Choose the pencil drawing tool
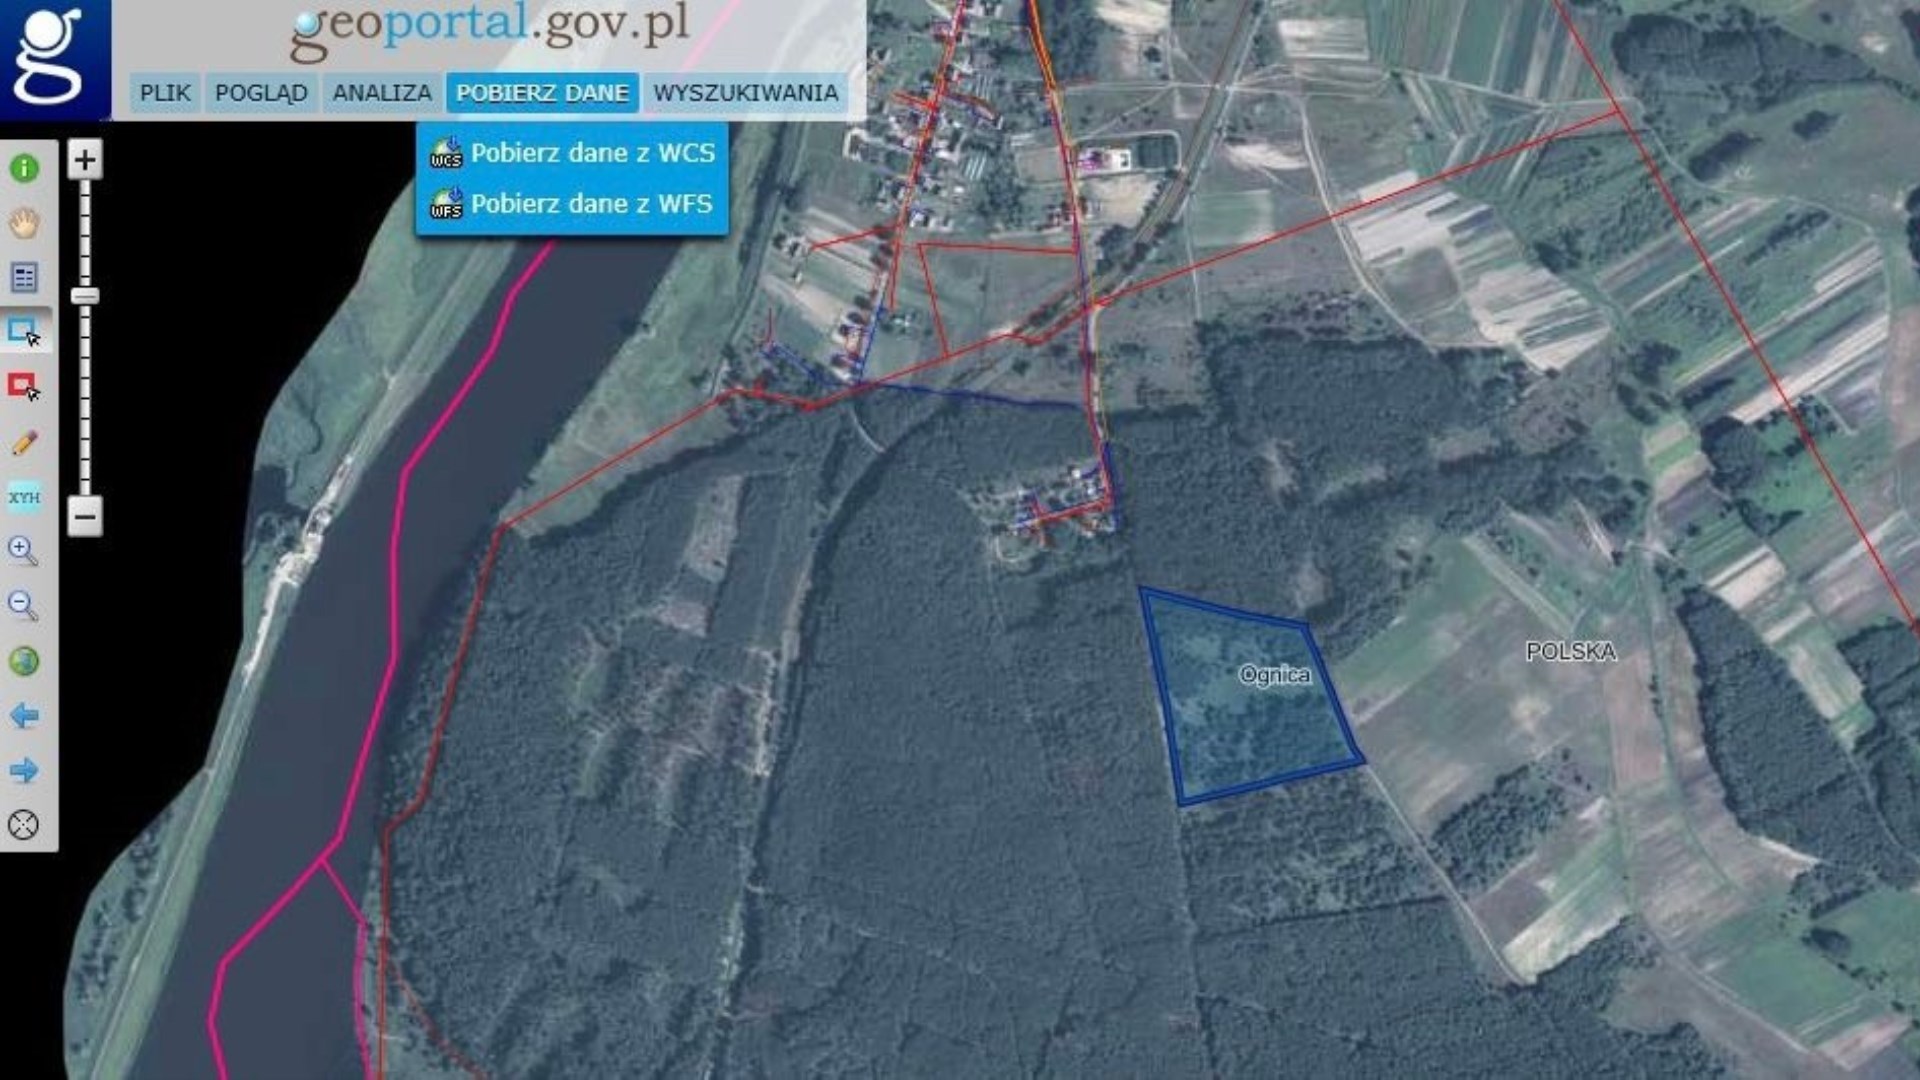1920x1080 pixels. point(25,442)
